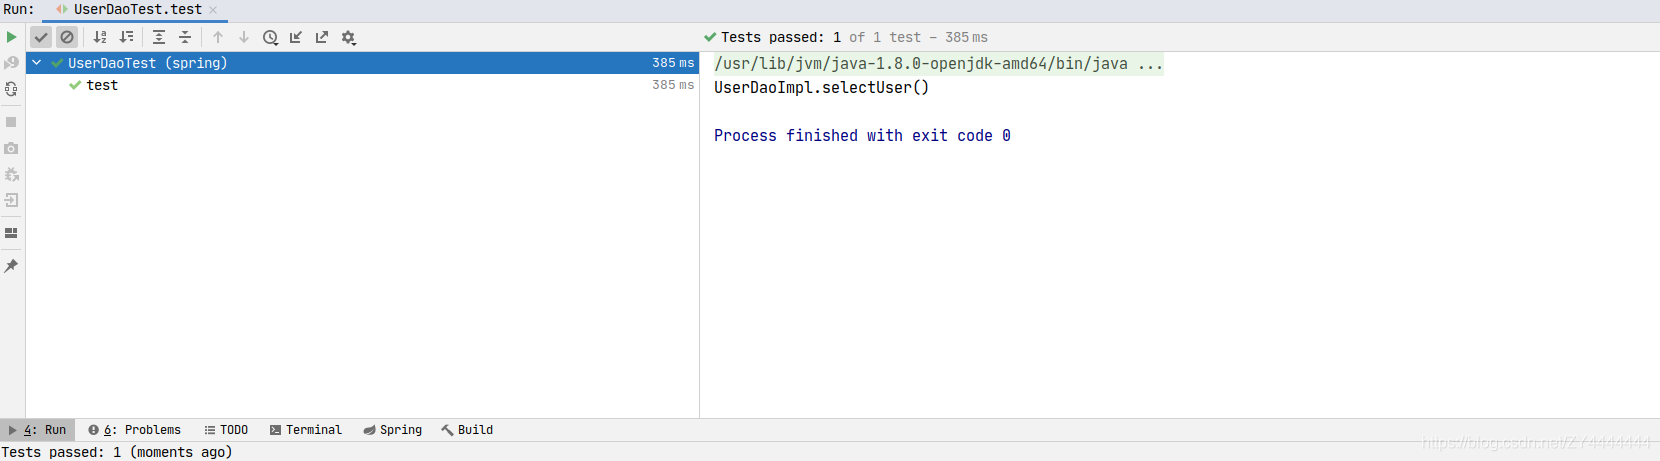Toggle Show Passed tests filter

[41, 37]
